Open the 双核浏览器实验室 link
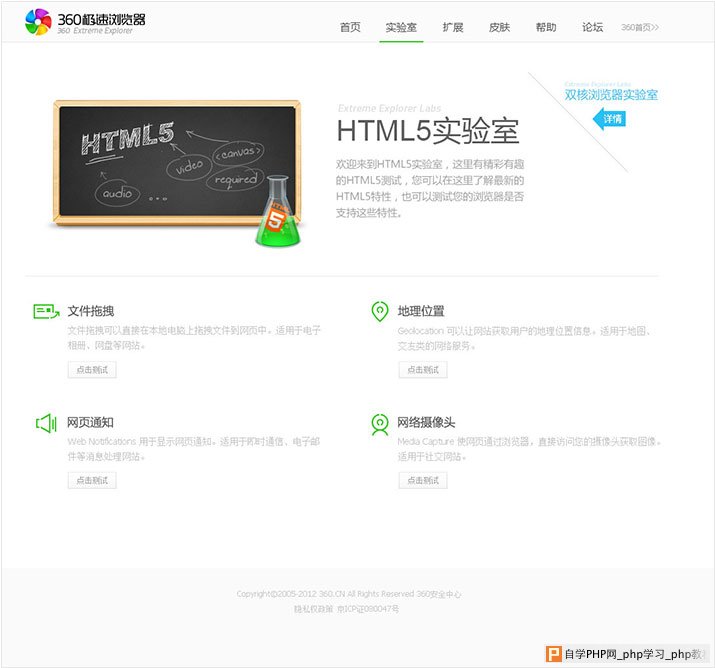Viewport: 715px width, 668px height. pyautogui.click(x=611, y=95)
